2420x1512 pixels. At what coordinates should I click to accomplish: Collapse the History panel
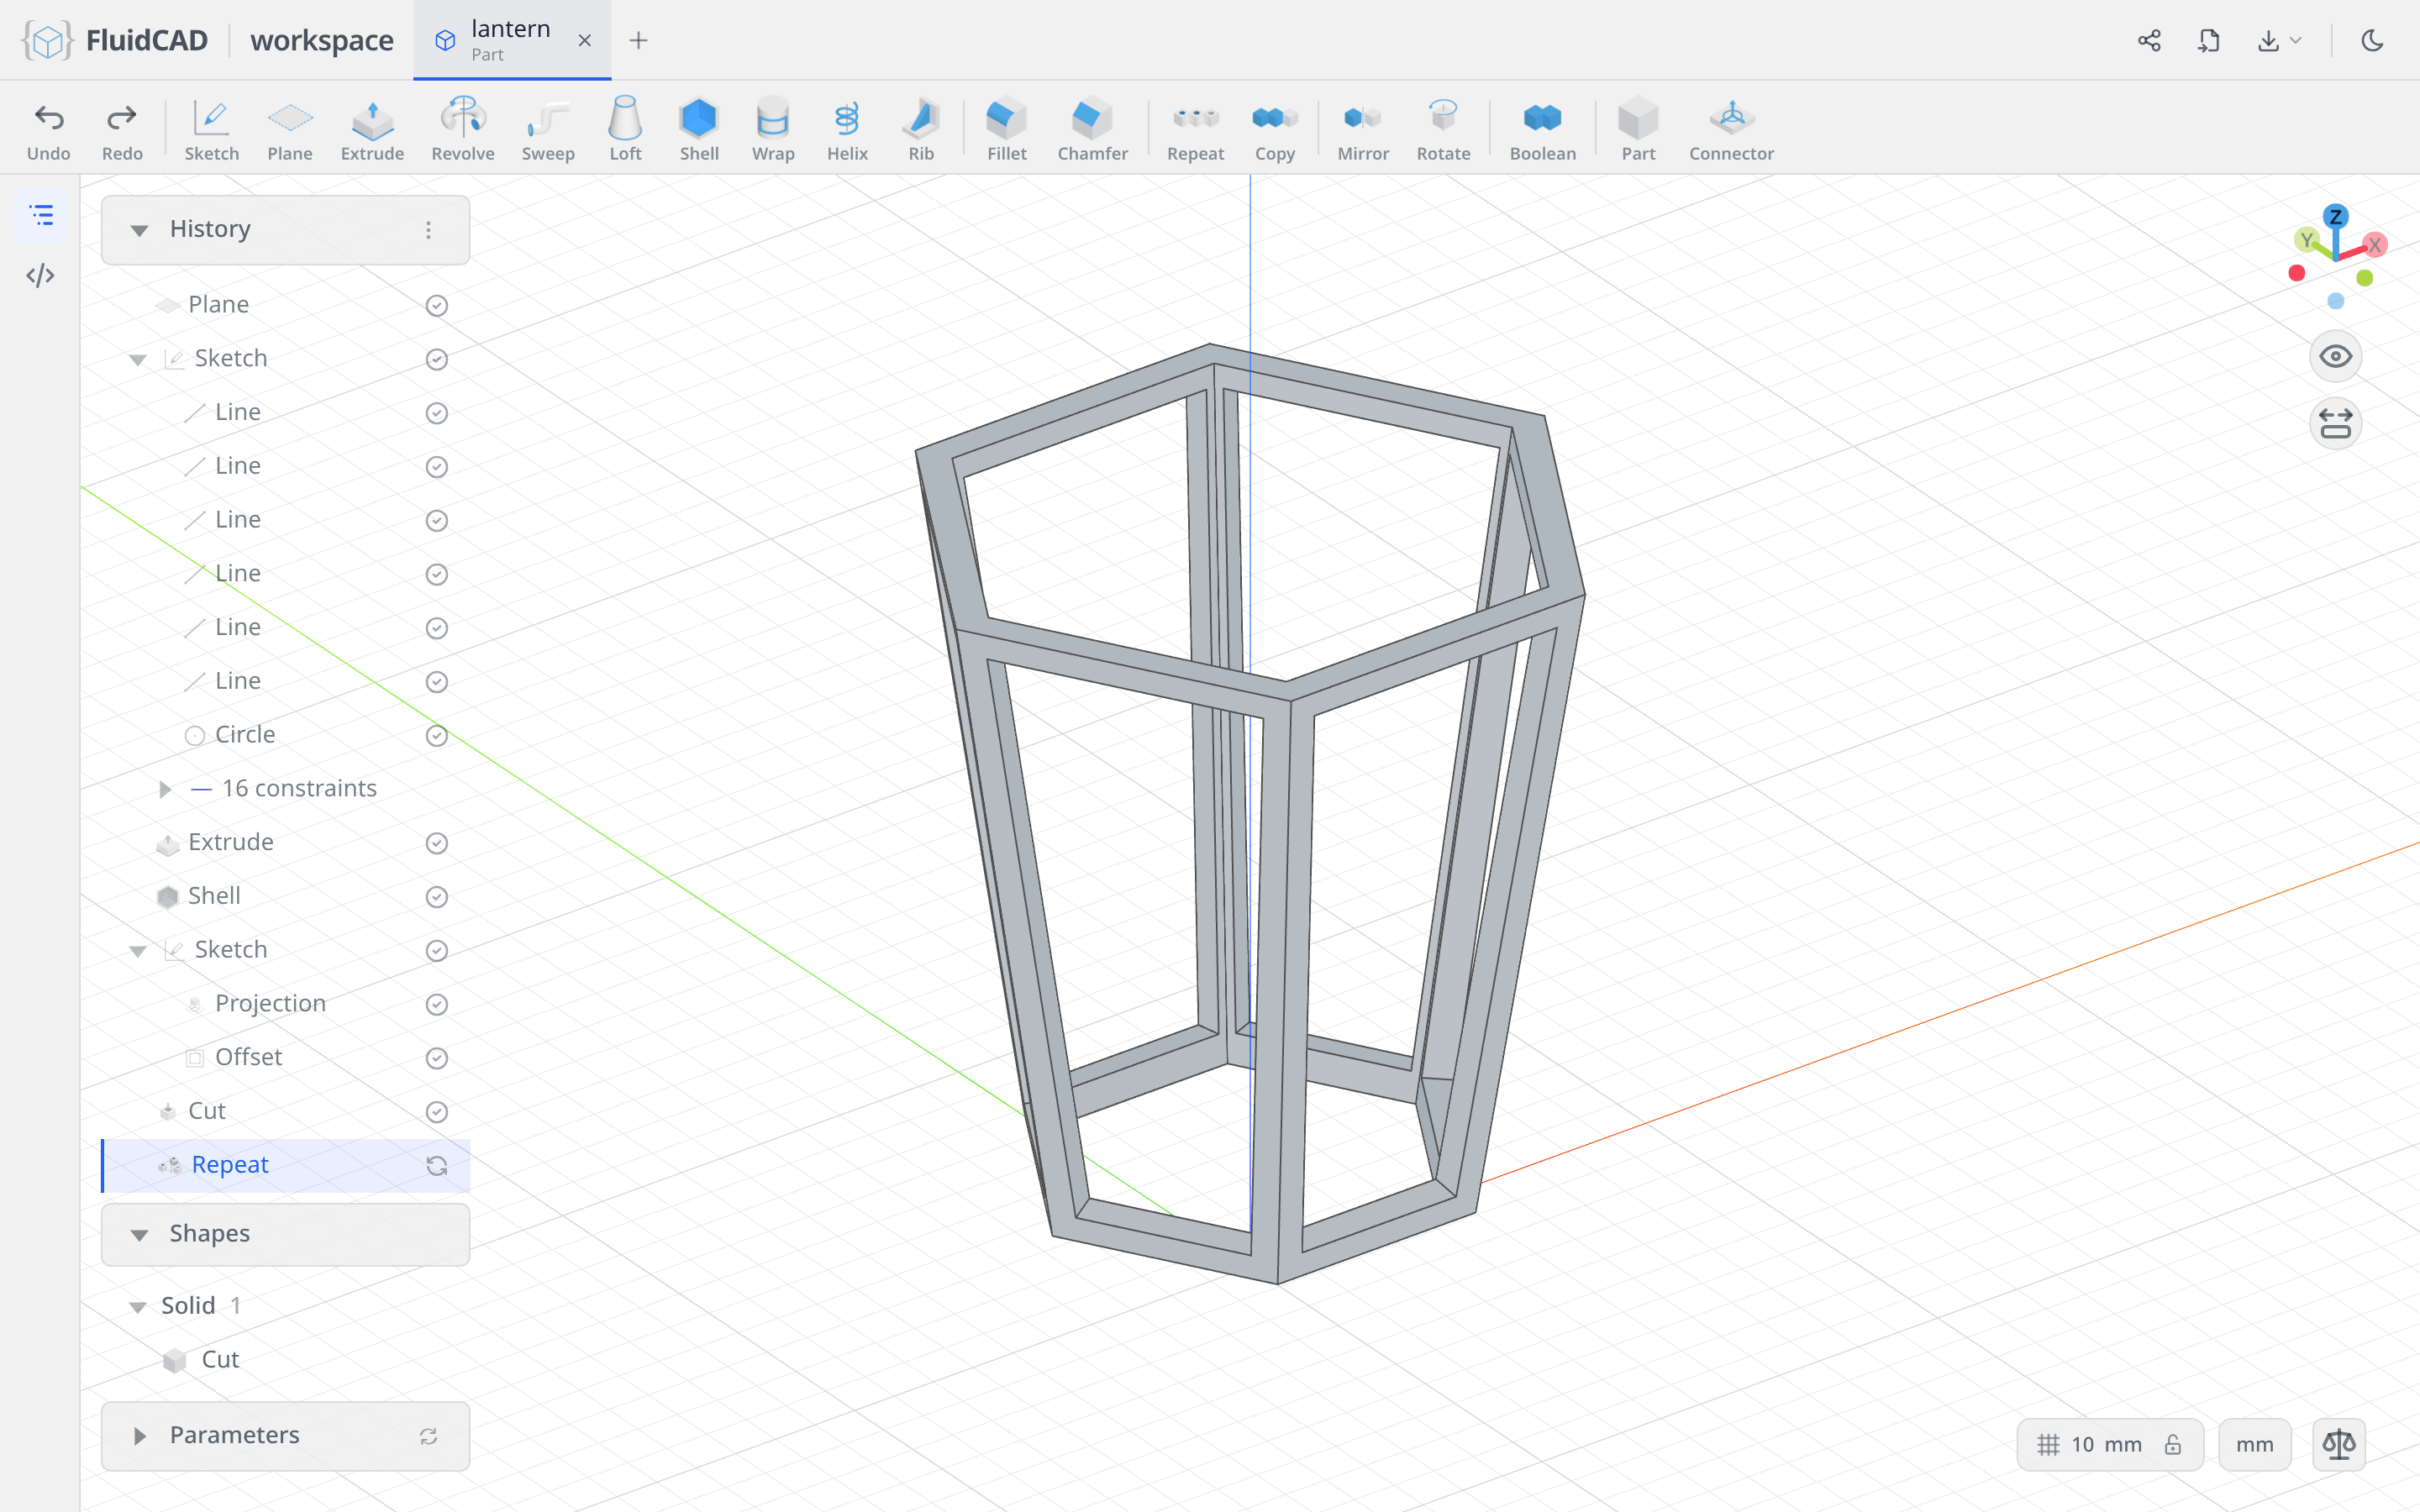139,230
